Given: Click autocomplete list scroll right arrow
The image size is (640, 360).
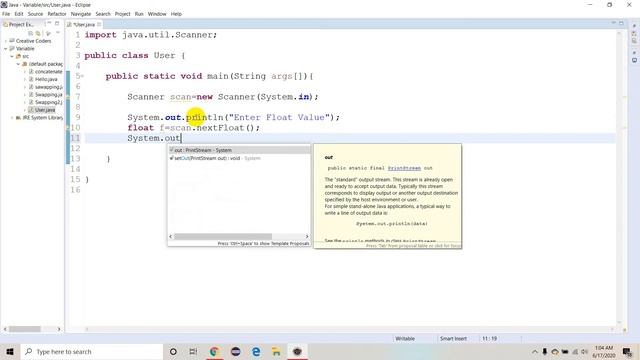Looking at the screenshot, I should (307, 236).
